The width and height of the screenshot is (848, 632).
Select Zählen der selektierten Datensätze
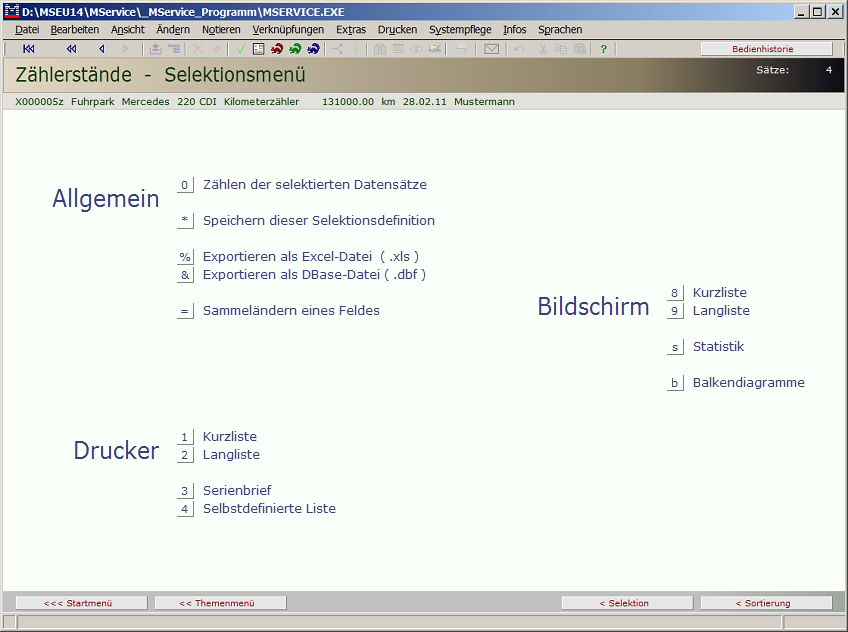point(314,184)
